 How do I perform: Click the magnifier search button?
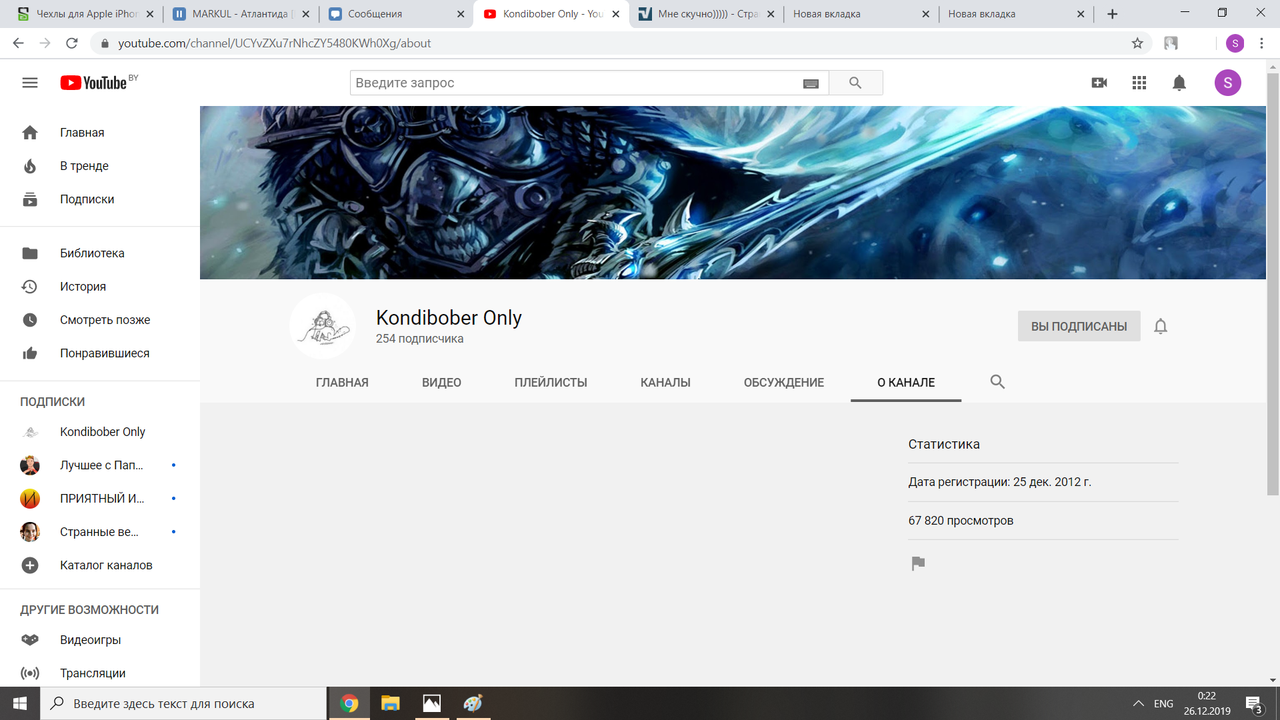pos(855,83)
